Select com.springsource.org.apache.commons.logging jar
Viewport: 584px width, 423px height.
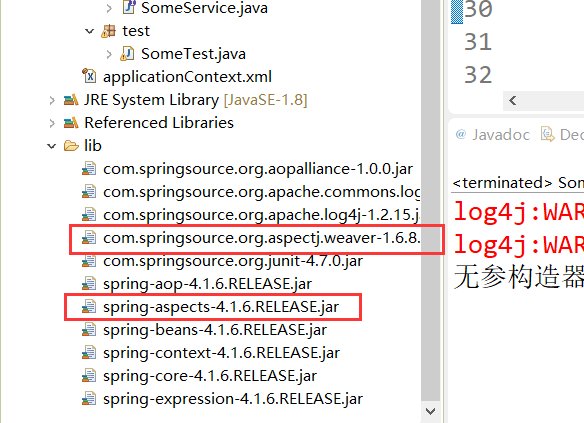pyautogui.click(x=262, y=192)
